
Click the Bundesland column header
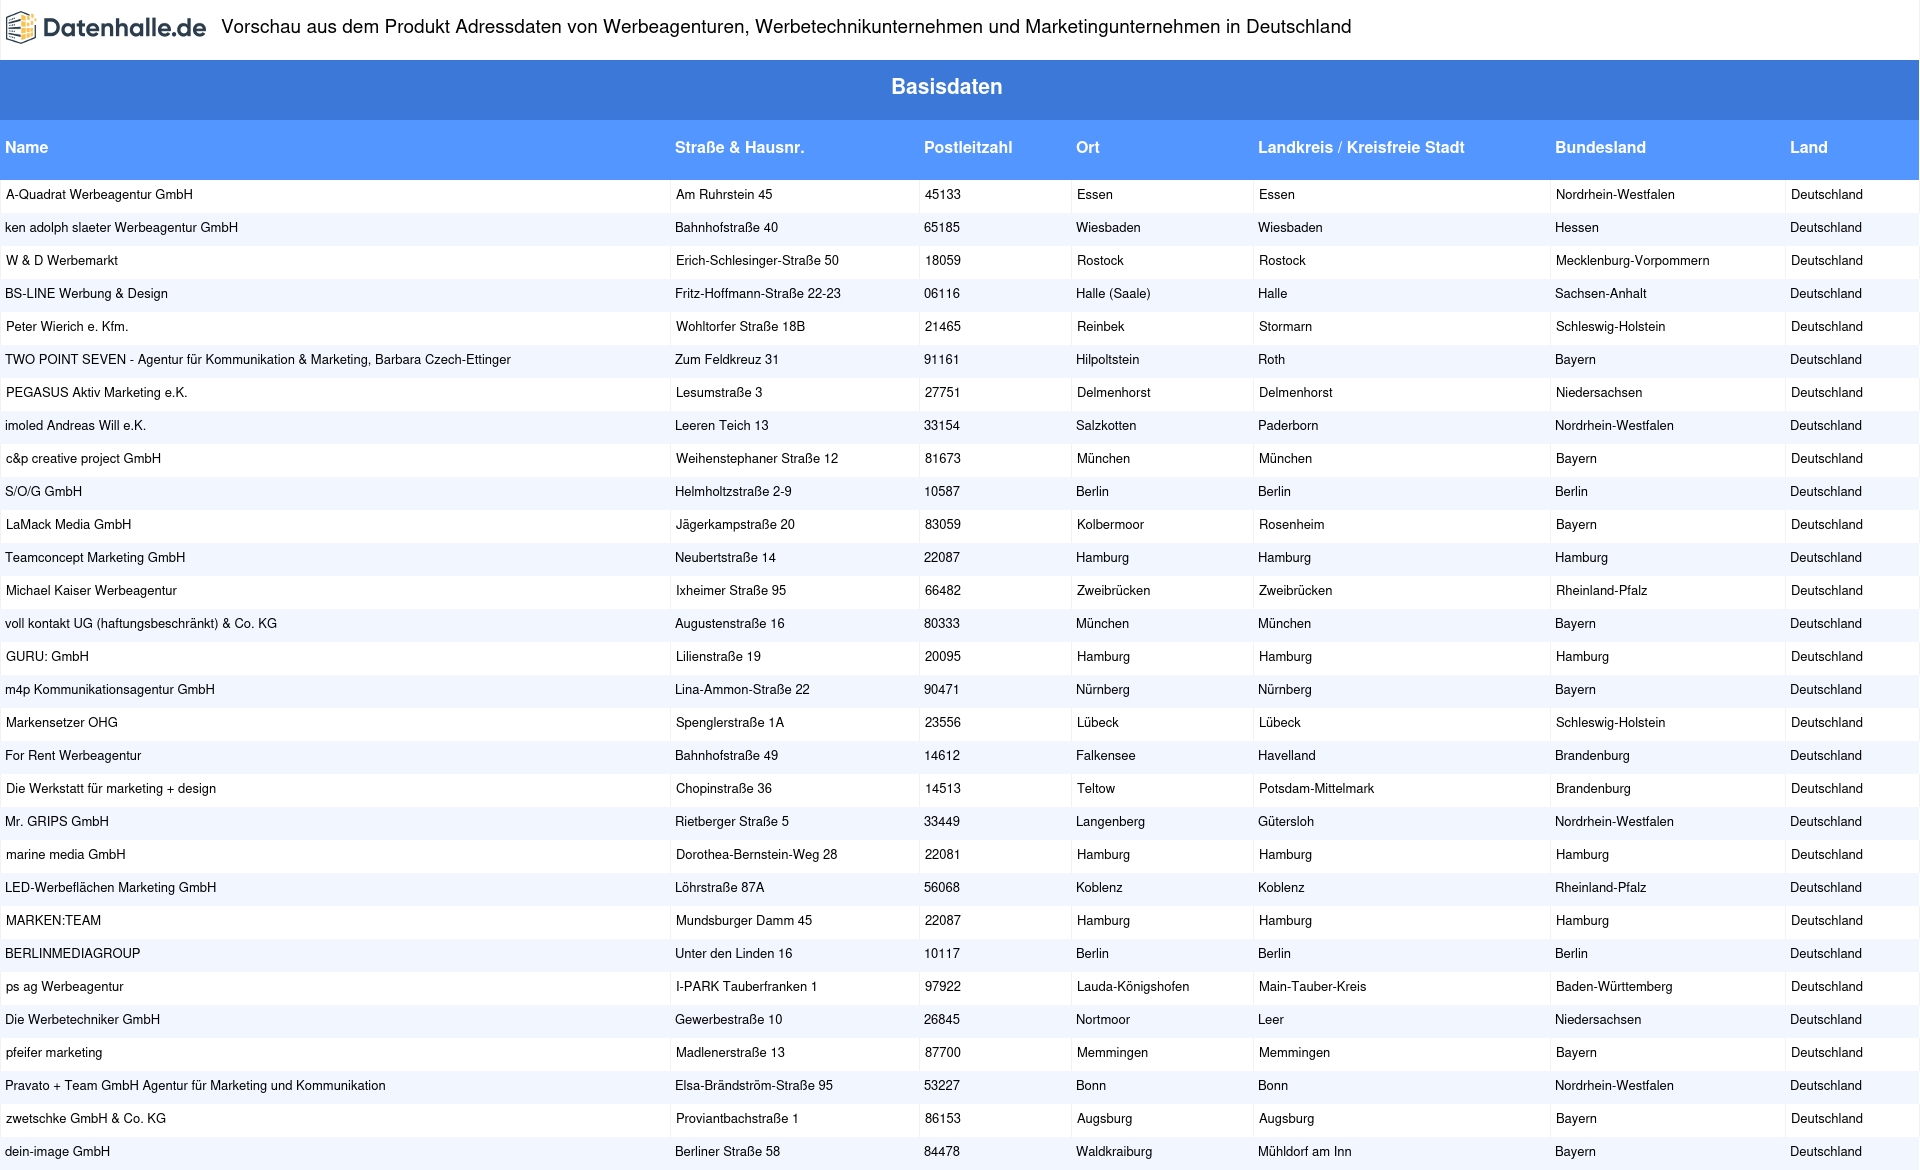pyautogui.click(x=1600, y=148)
